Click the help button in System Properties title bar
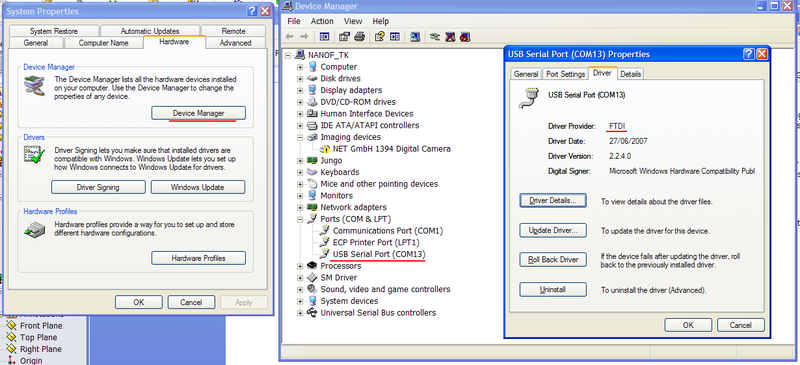This screenshot has width=800, height=365. pyautogui.click(x=252, y=11)
